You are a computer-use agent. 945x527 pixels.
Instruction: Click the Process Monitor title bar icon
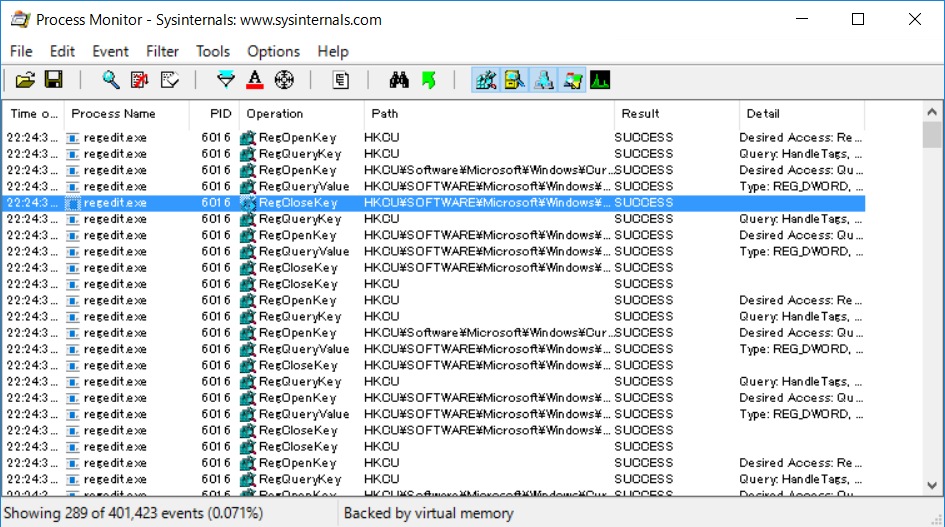tap(20, 19)
